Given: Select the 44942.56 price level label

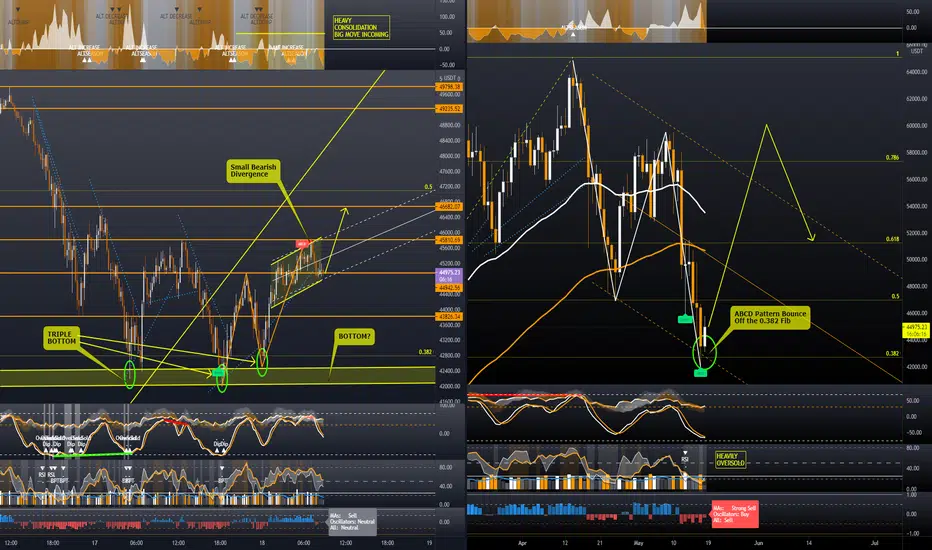Looking at the screenshot, I should [449, 288].
